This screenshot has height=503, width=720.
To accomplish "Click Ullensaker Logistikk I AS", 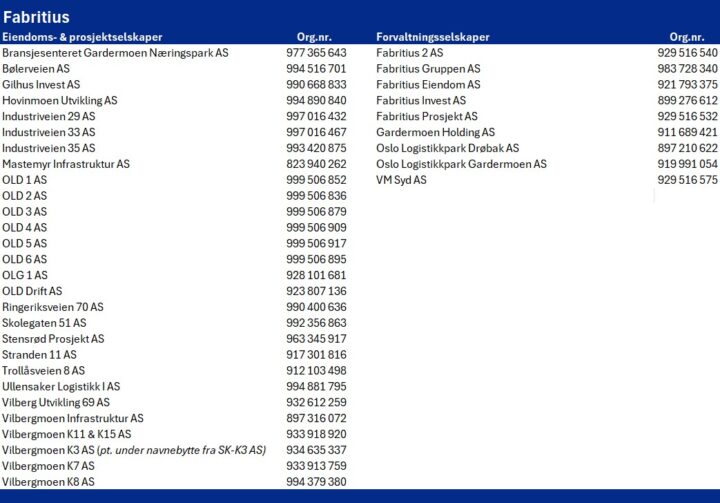I will [x=61, y=387].
